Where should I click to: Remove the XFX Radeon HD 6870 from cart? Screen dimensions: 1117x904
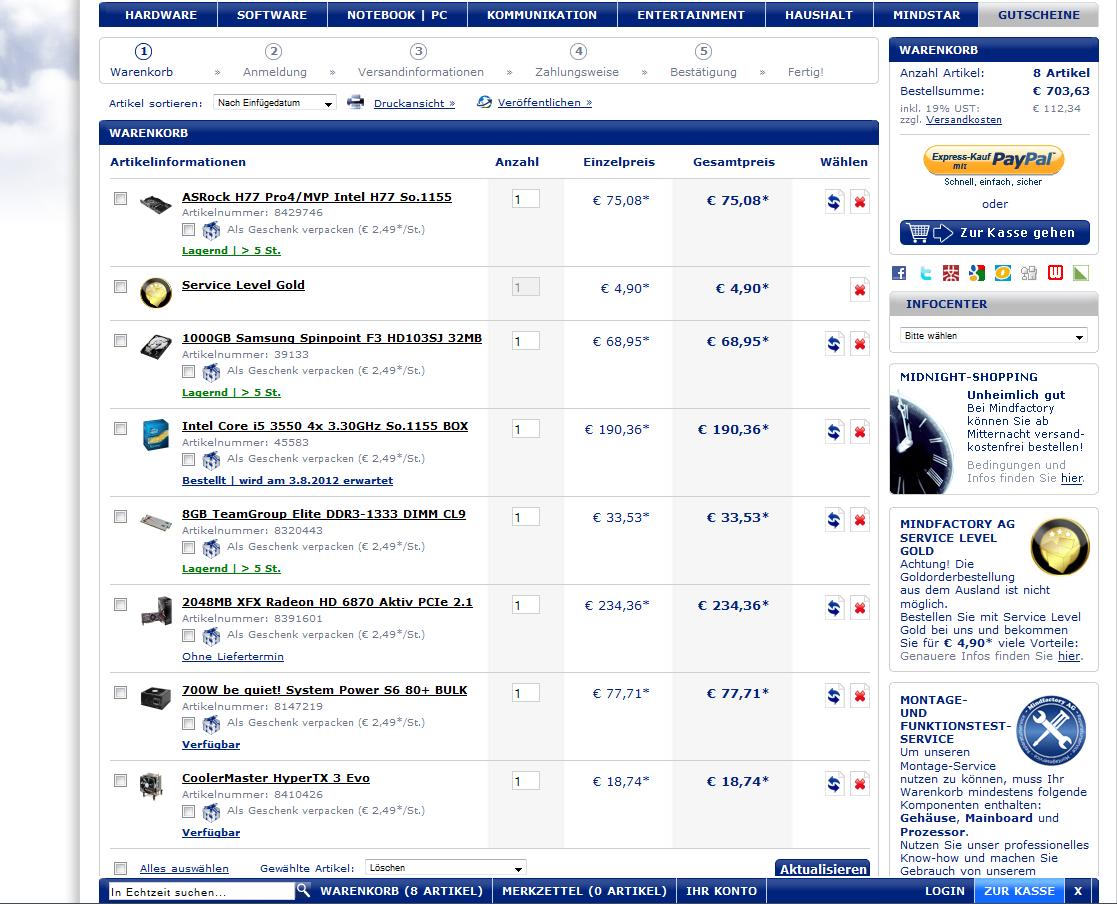point(860,608)
